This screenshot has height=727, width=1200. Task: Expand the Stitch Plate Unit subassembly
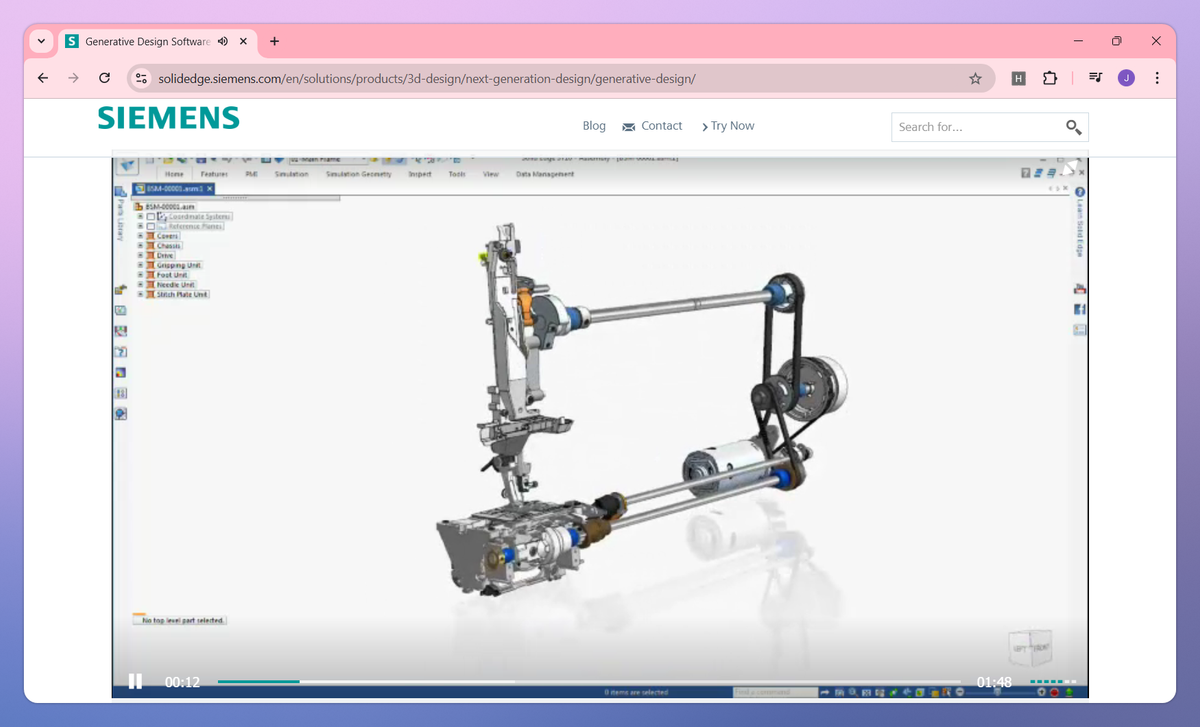[140, 294]
